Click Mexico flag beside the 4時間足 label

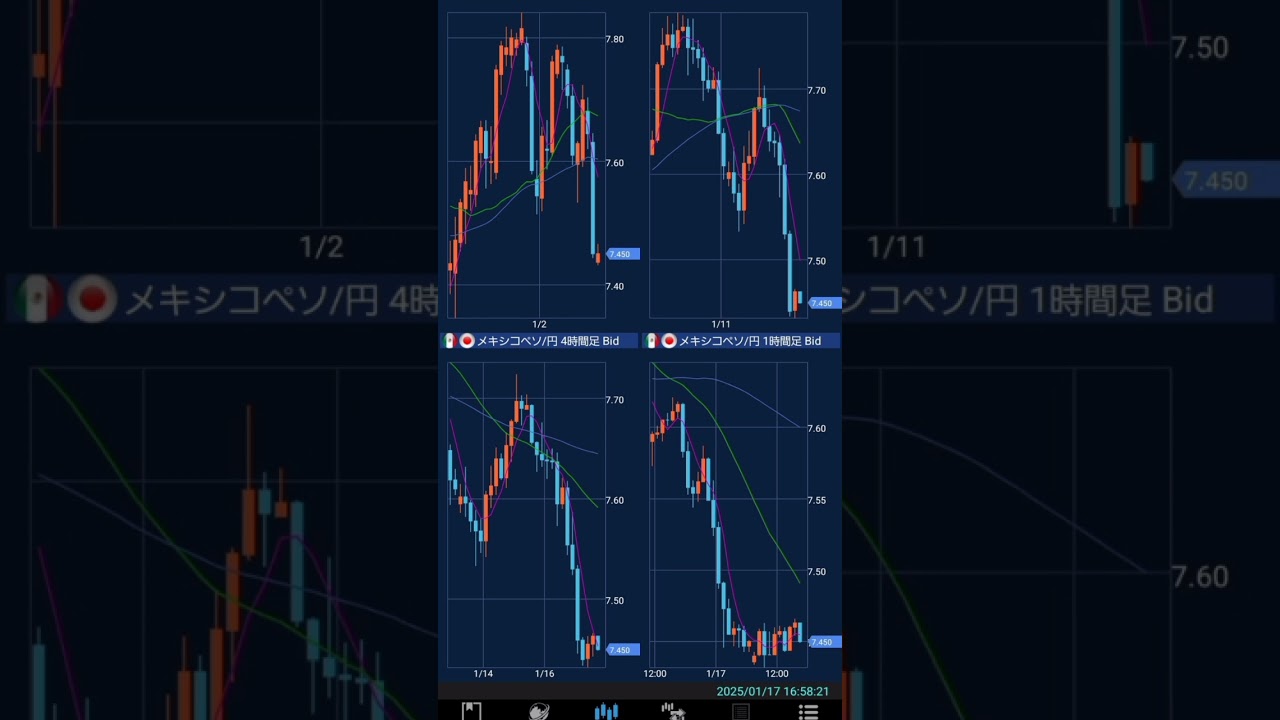tap(450, 341)
